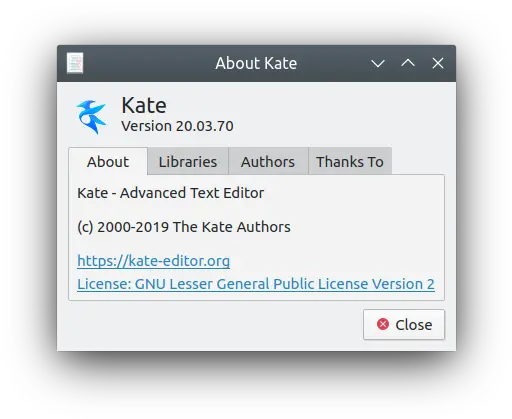Click the Version 20.03.70 label
512x419 pixels.
(177, 126)
